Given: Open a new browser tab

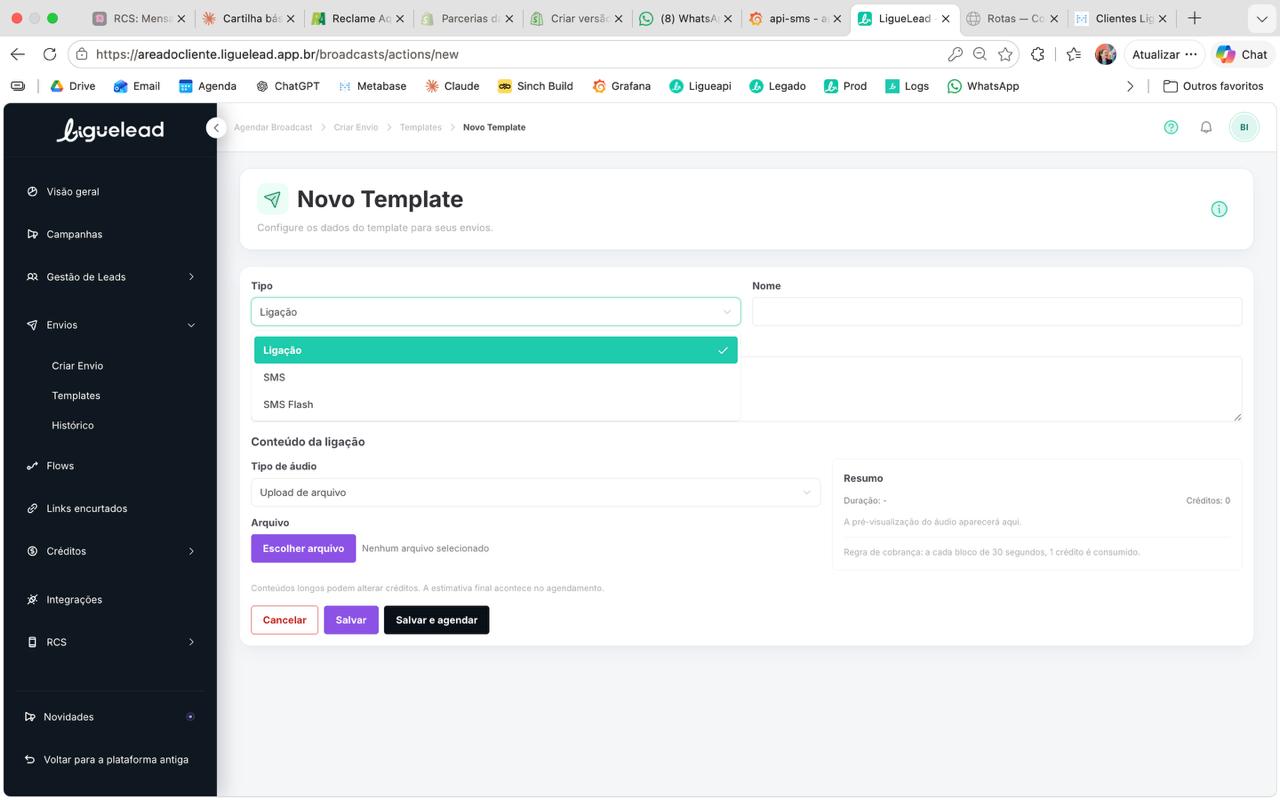Looking at the screenshot, I should pos(1194,18).
